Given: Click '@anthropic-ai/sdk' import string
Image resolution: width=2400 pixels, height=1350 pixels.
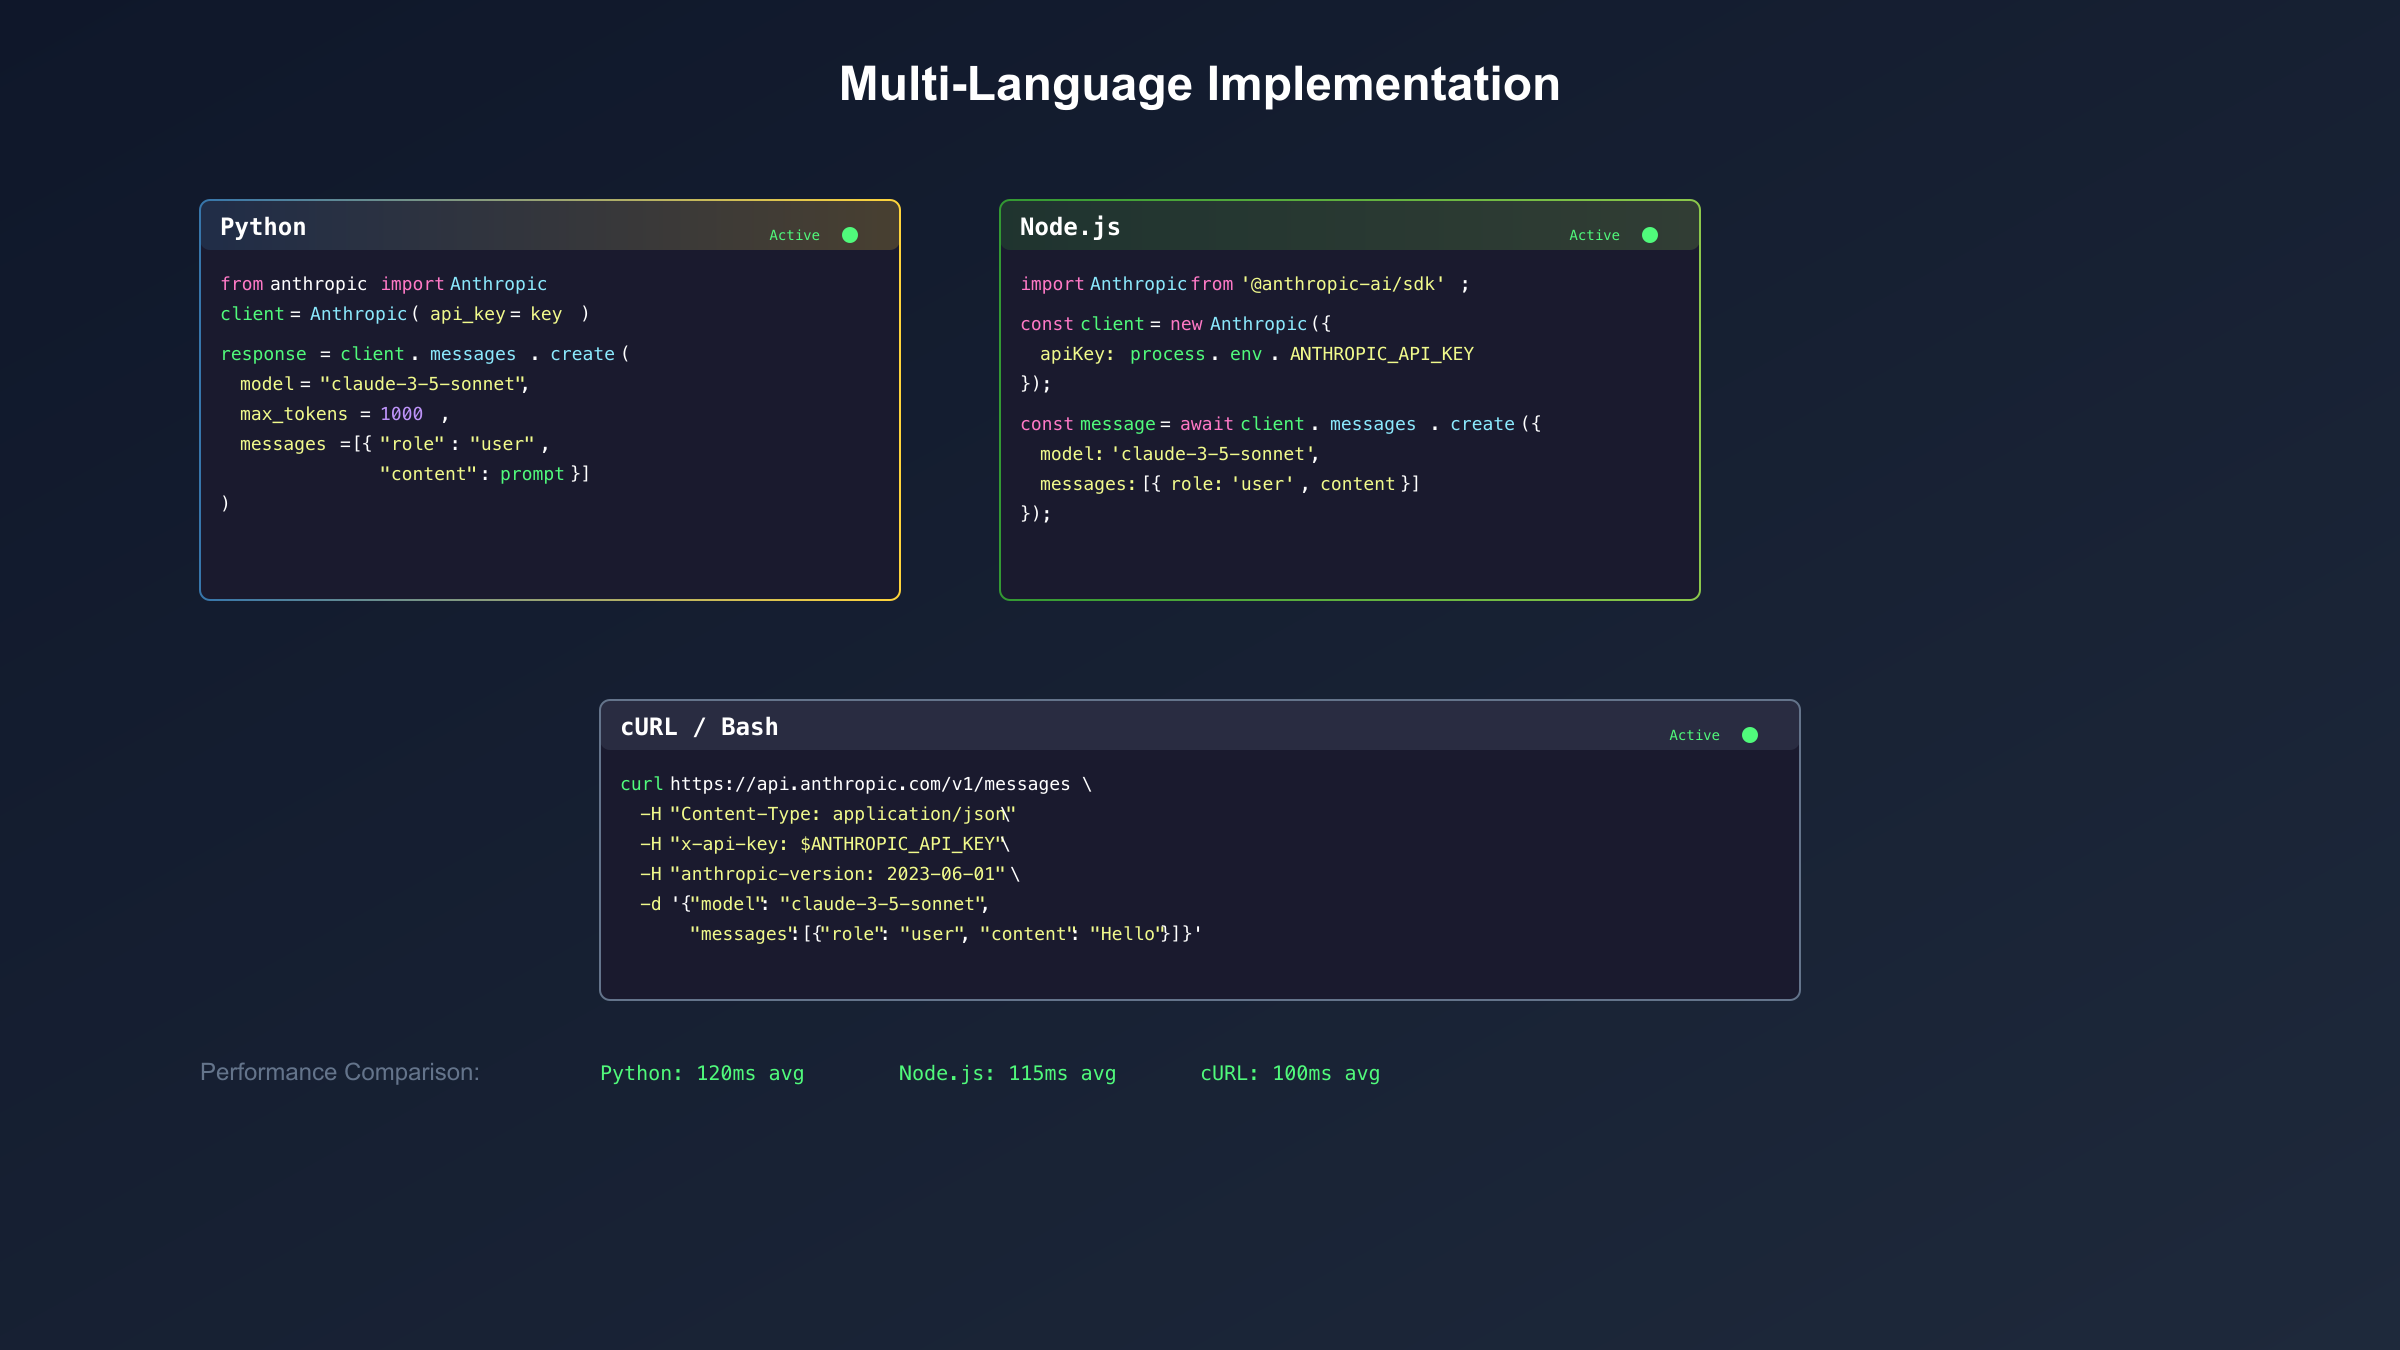Looking at the screenshot, I should click(1343, 284).
